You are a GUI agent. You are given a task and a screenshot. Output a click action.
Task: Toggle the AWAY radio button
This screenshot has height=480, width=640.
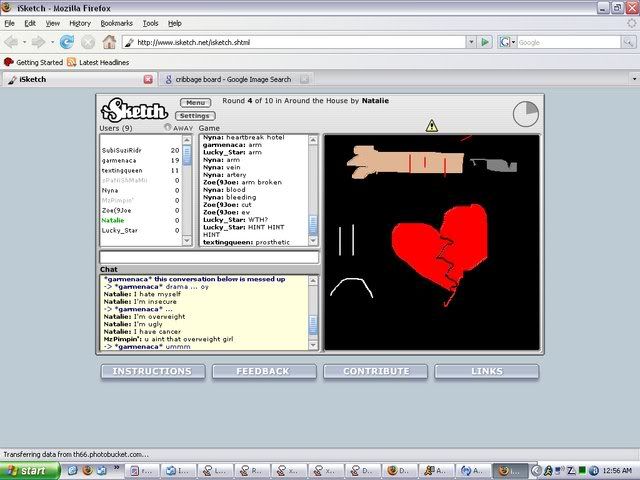click(168, 128)
